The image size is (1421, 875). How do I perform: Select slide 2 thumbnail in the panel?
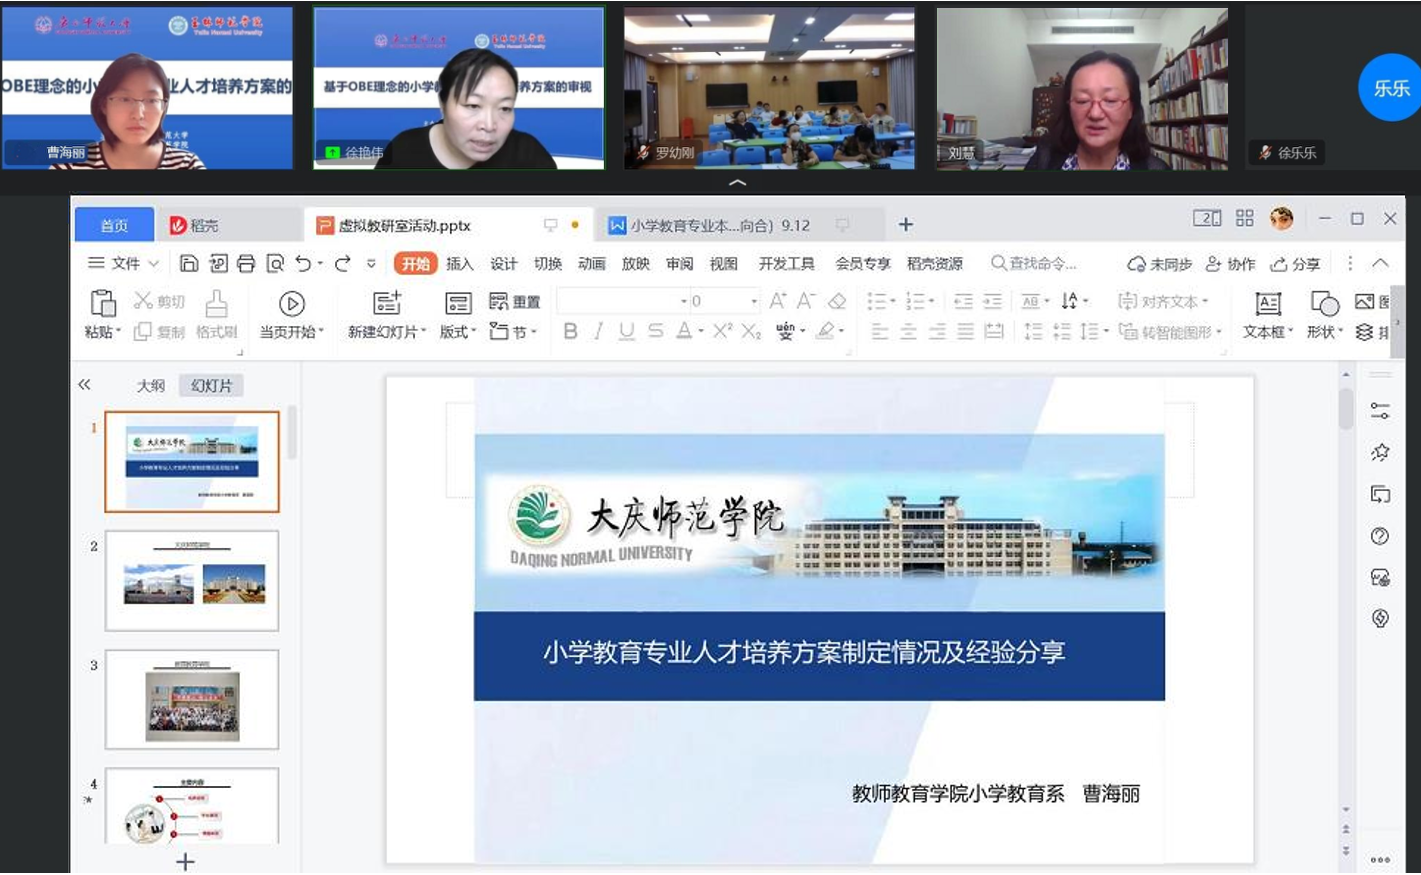pos(192,581)
